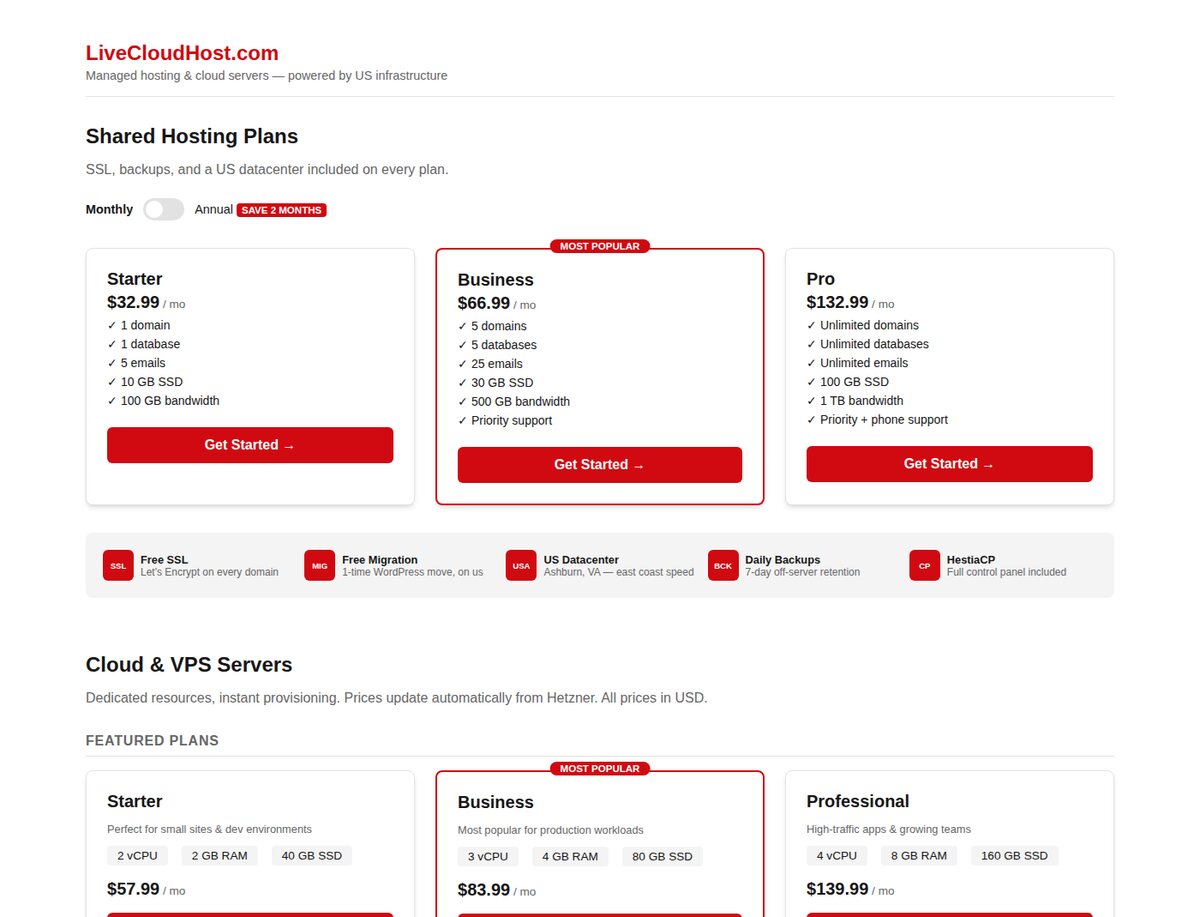Click the MIG free migration icon

320,565
